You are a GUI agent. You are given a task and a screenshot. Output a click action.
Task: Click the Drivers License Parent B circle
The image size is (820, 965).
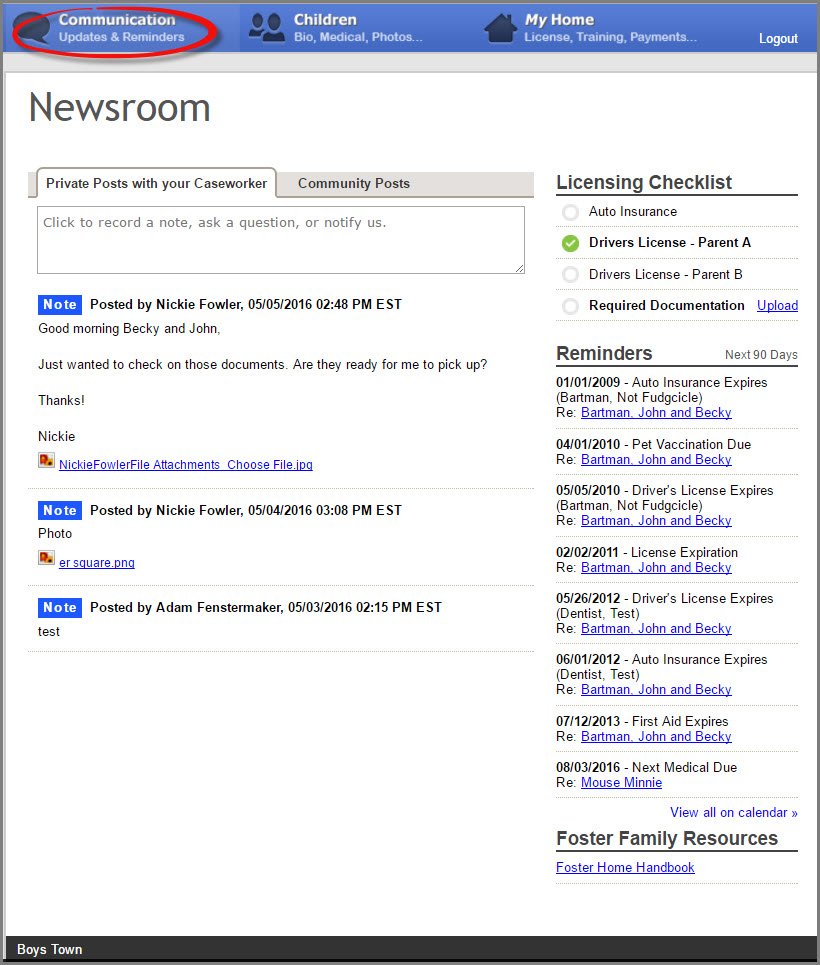click(571, 274)
